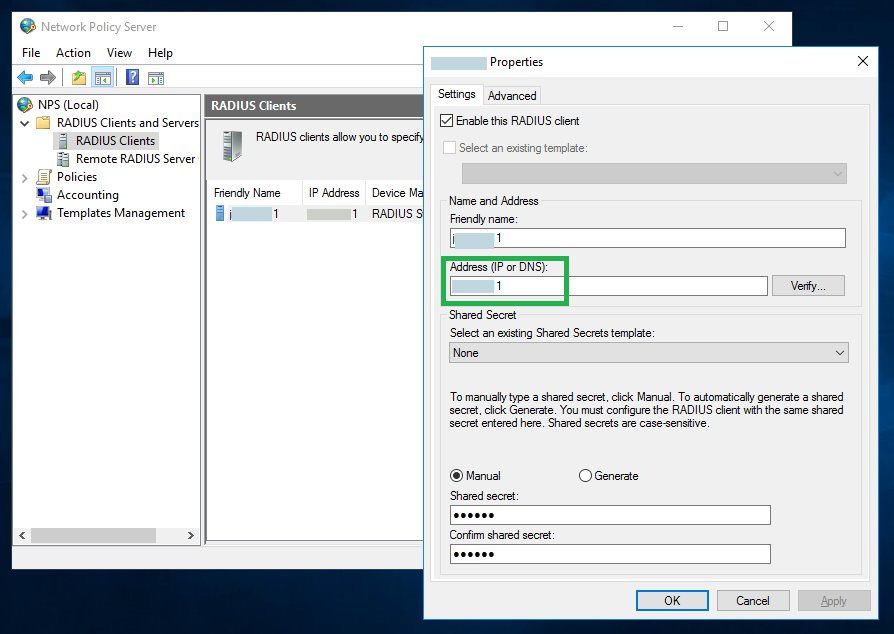Click the Shared secret input field
Screen dimensions: 894x634
610,515
